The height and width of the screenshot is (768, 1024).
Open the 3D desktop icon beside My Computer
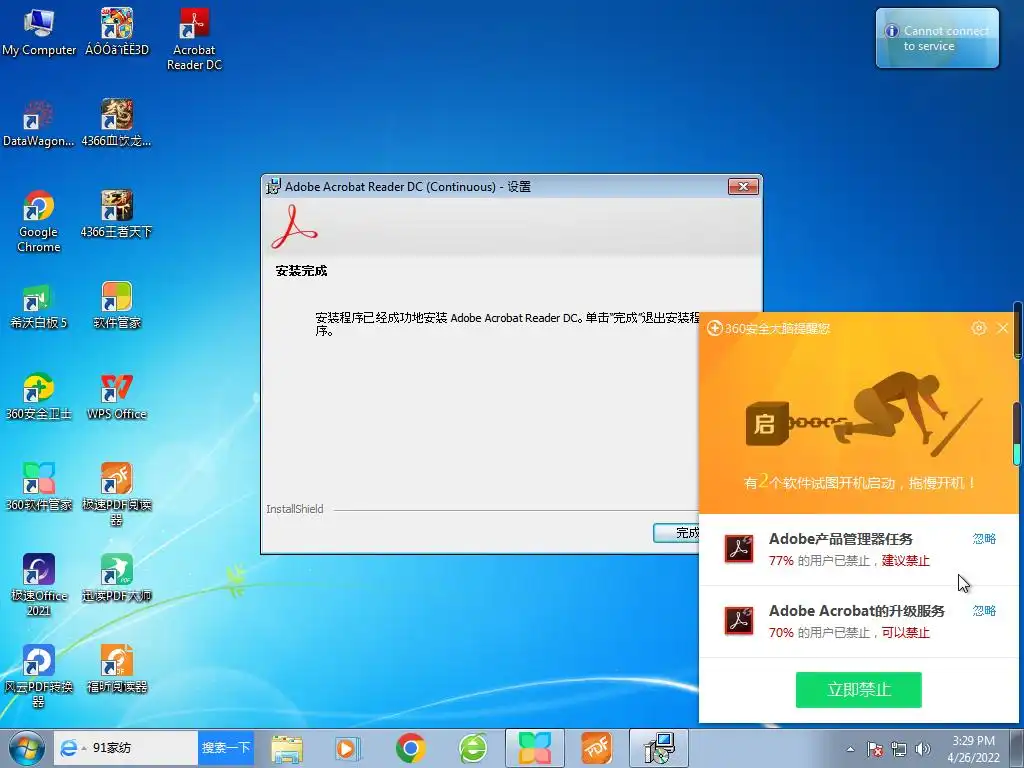pos(116,33)
